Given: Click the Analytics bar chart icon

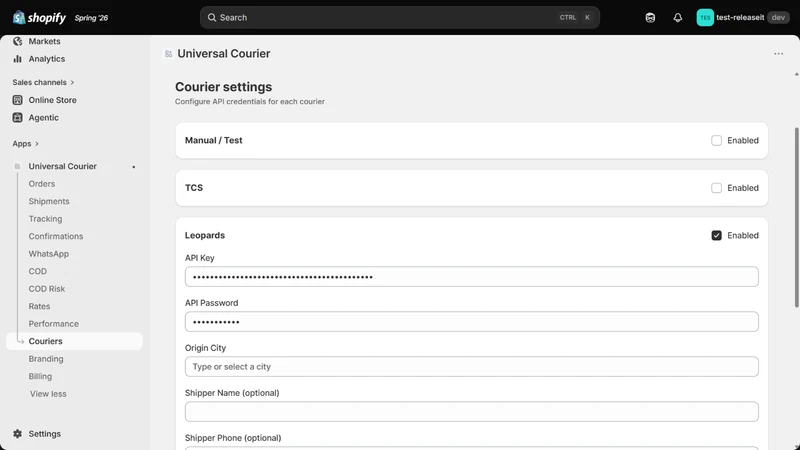Looking at the screenshot, I should point(17,59).
